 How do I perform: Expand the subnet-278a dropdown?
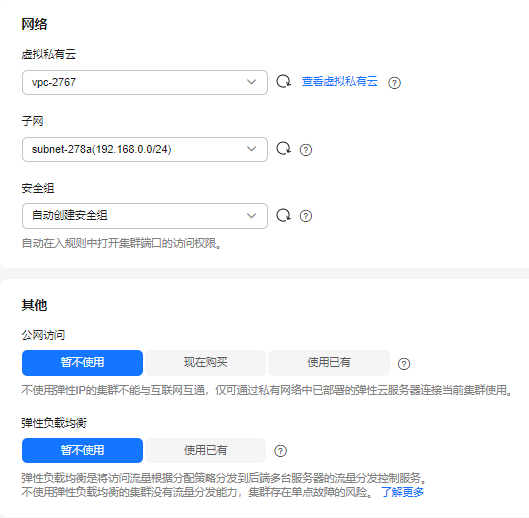pyautogui.click(x=145, y=149)
